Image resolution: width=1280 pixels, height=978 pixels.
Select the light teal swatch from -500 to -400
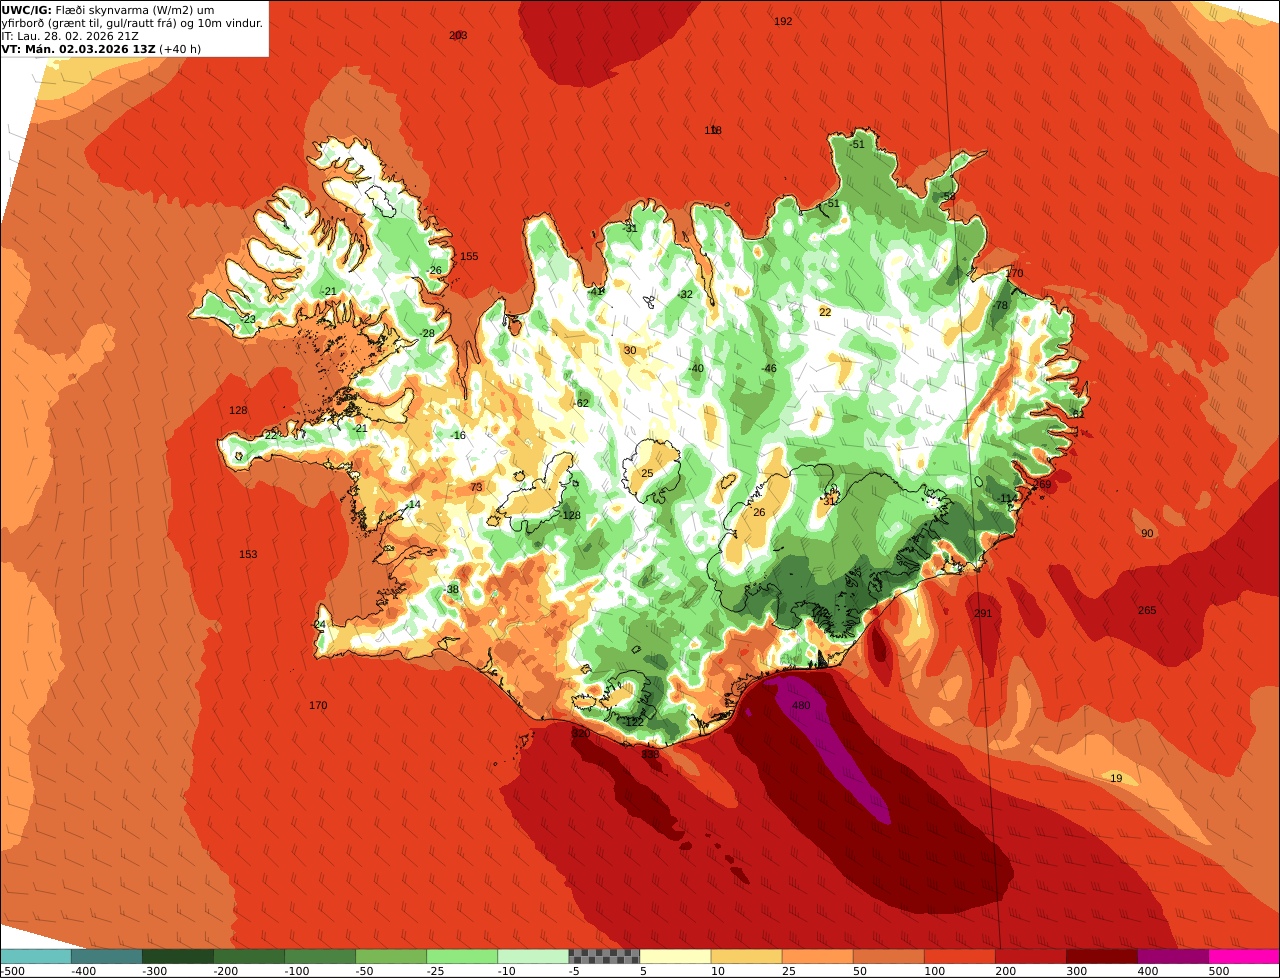click(35, 956)
